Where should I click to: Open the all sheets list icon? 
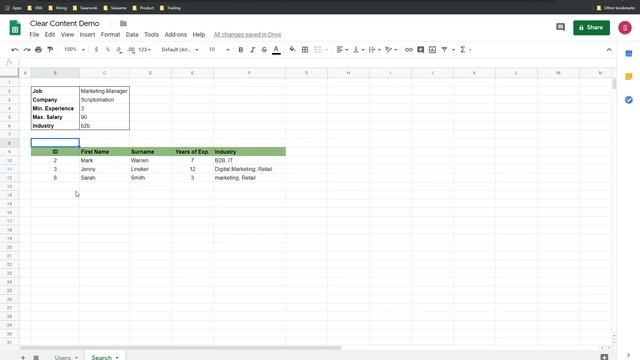coord(36,358)
